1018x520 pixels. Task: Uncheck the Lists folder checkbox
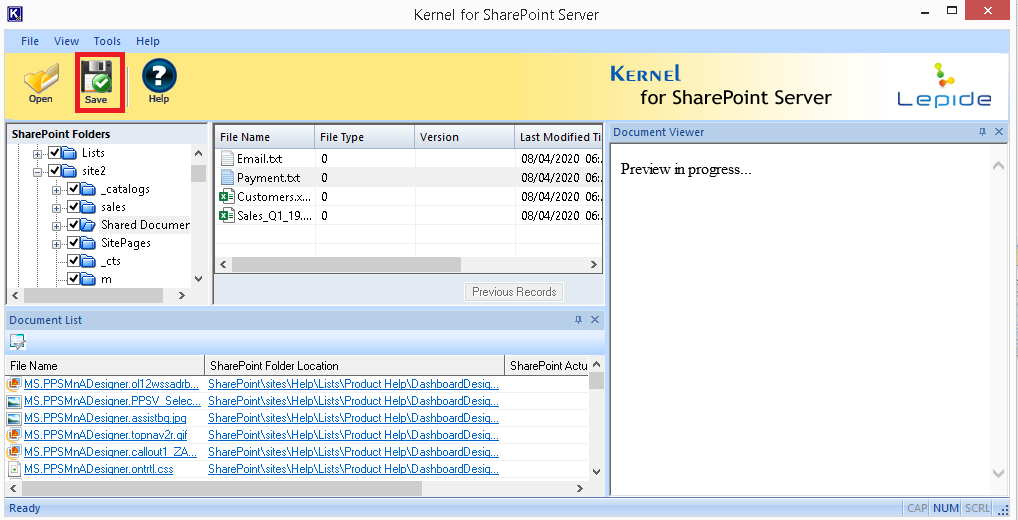55,153
